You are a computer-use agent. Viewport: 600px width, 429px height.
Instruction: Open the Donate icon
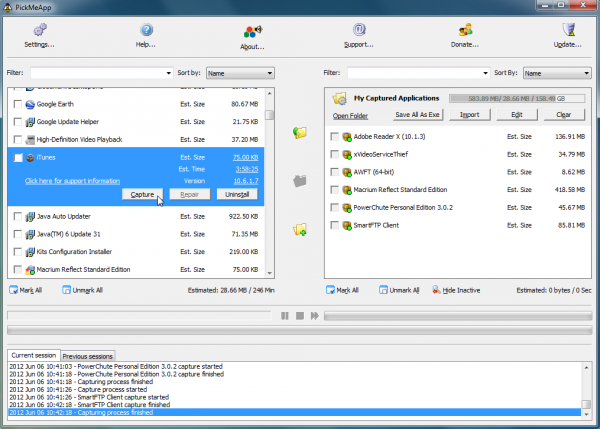point(465,29)
